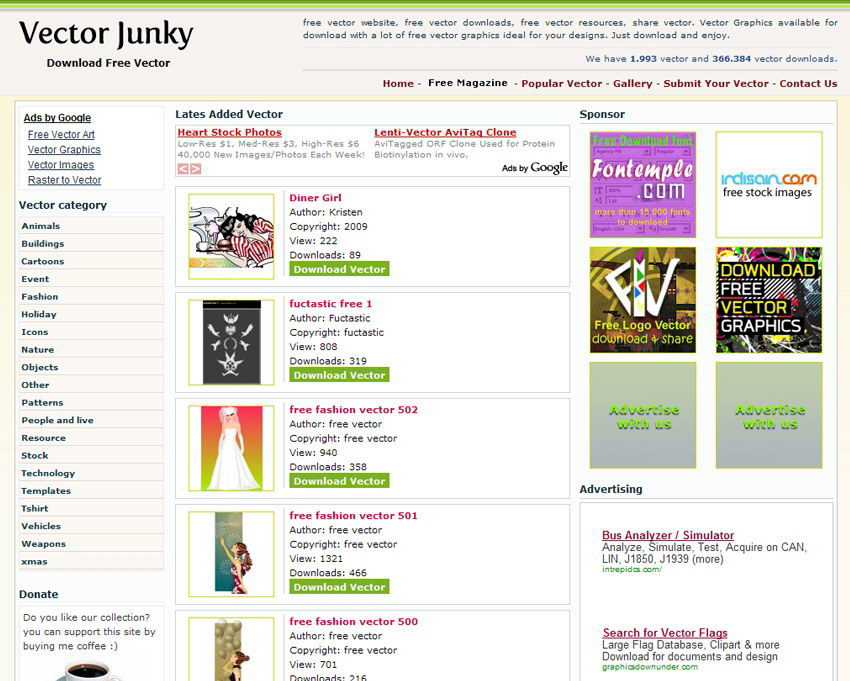Select the Other category
Viewport: 850px width, 681px height.
point(91,385)
